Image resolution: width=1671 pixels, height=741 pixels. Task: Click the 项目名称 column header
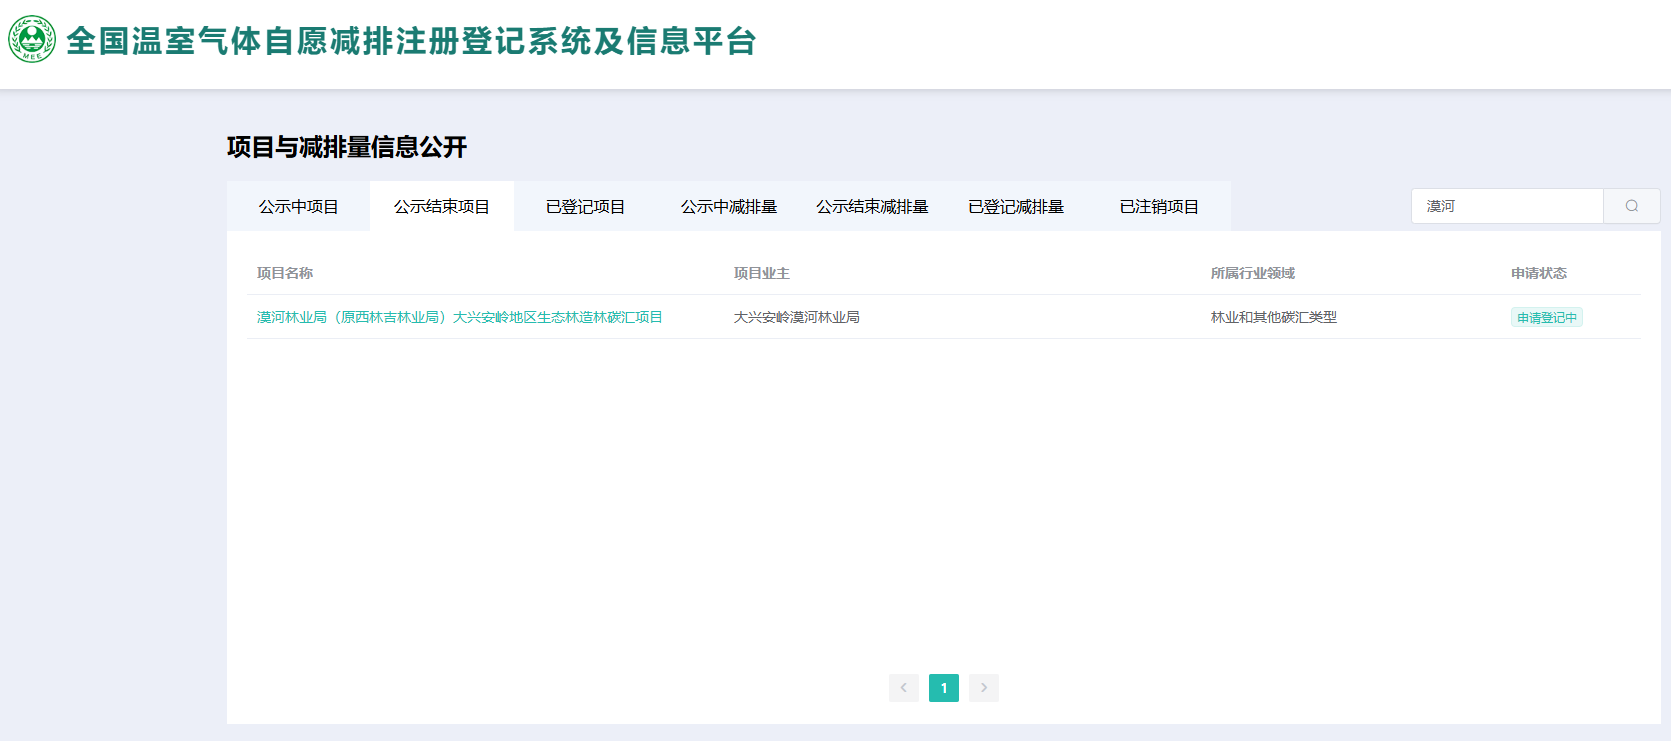(x=285, y=273)
